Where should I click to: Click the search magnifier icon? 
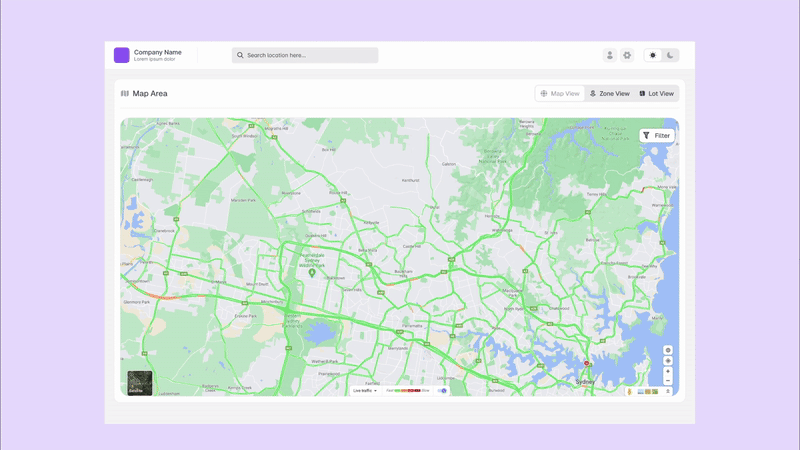(x=240, y=55)
